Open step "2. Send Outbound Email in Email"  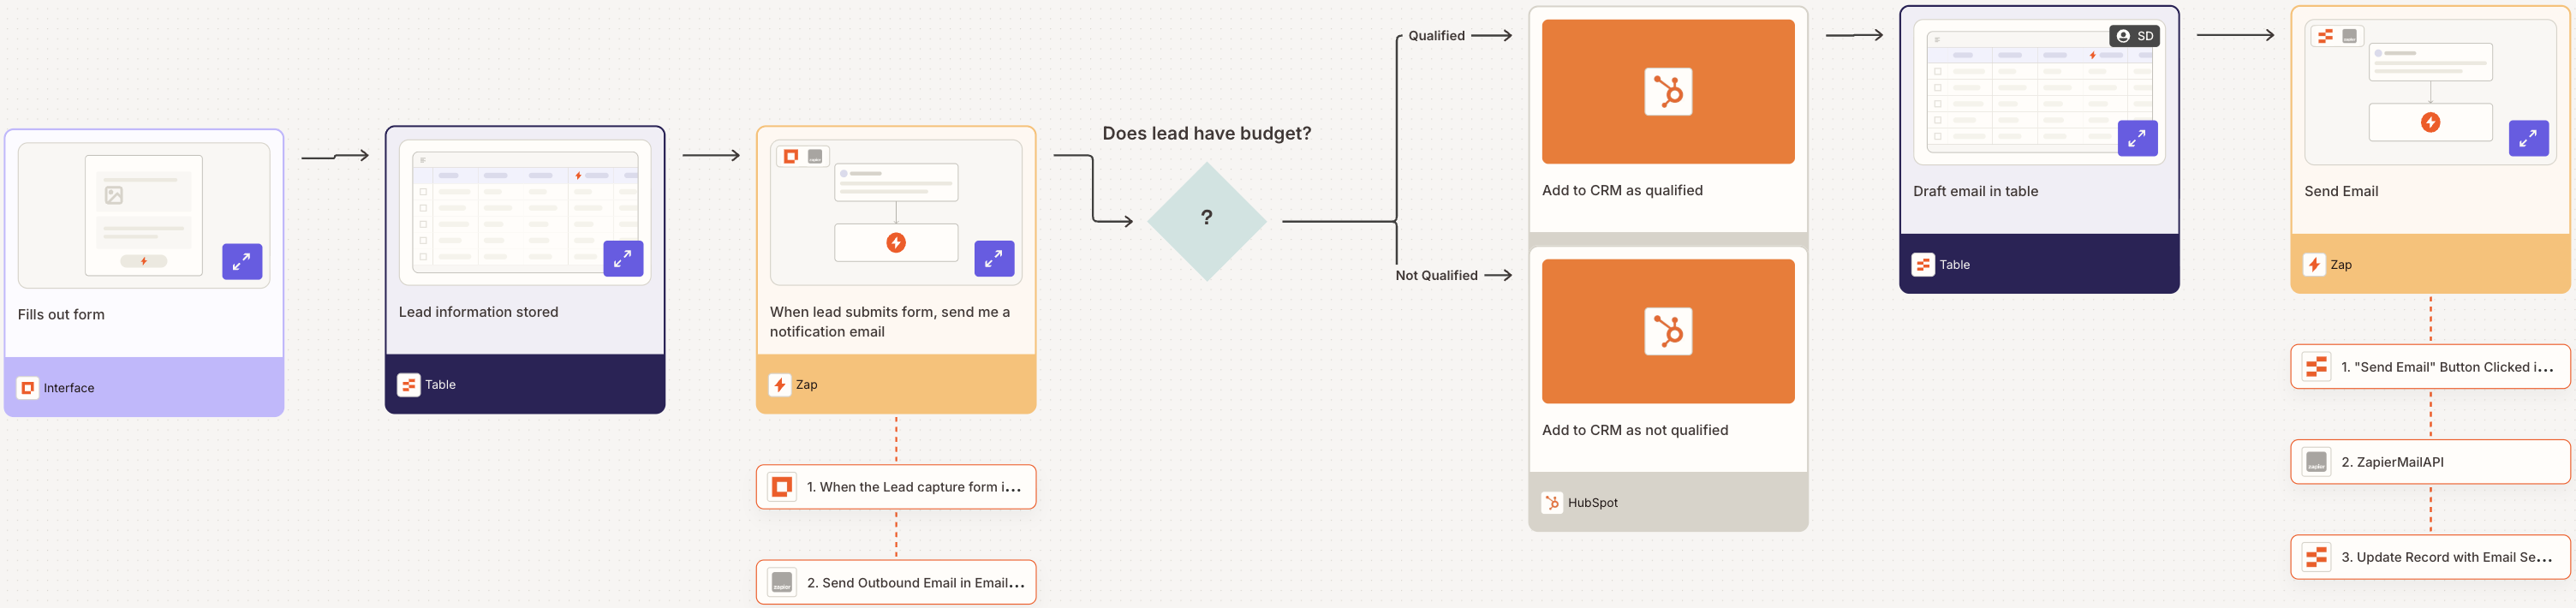[896, 582]
